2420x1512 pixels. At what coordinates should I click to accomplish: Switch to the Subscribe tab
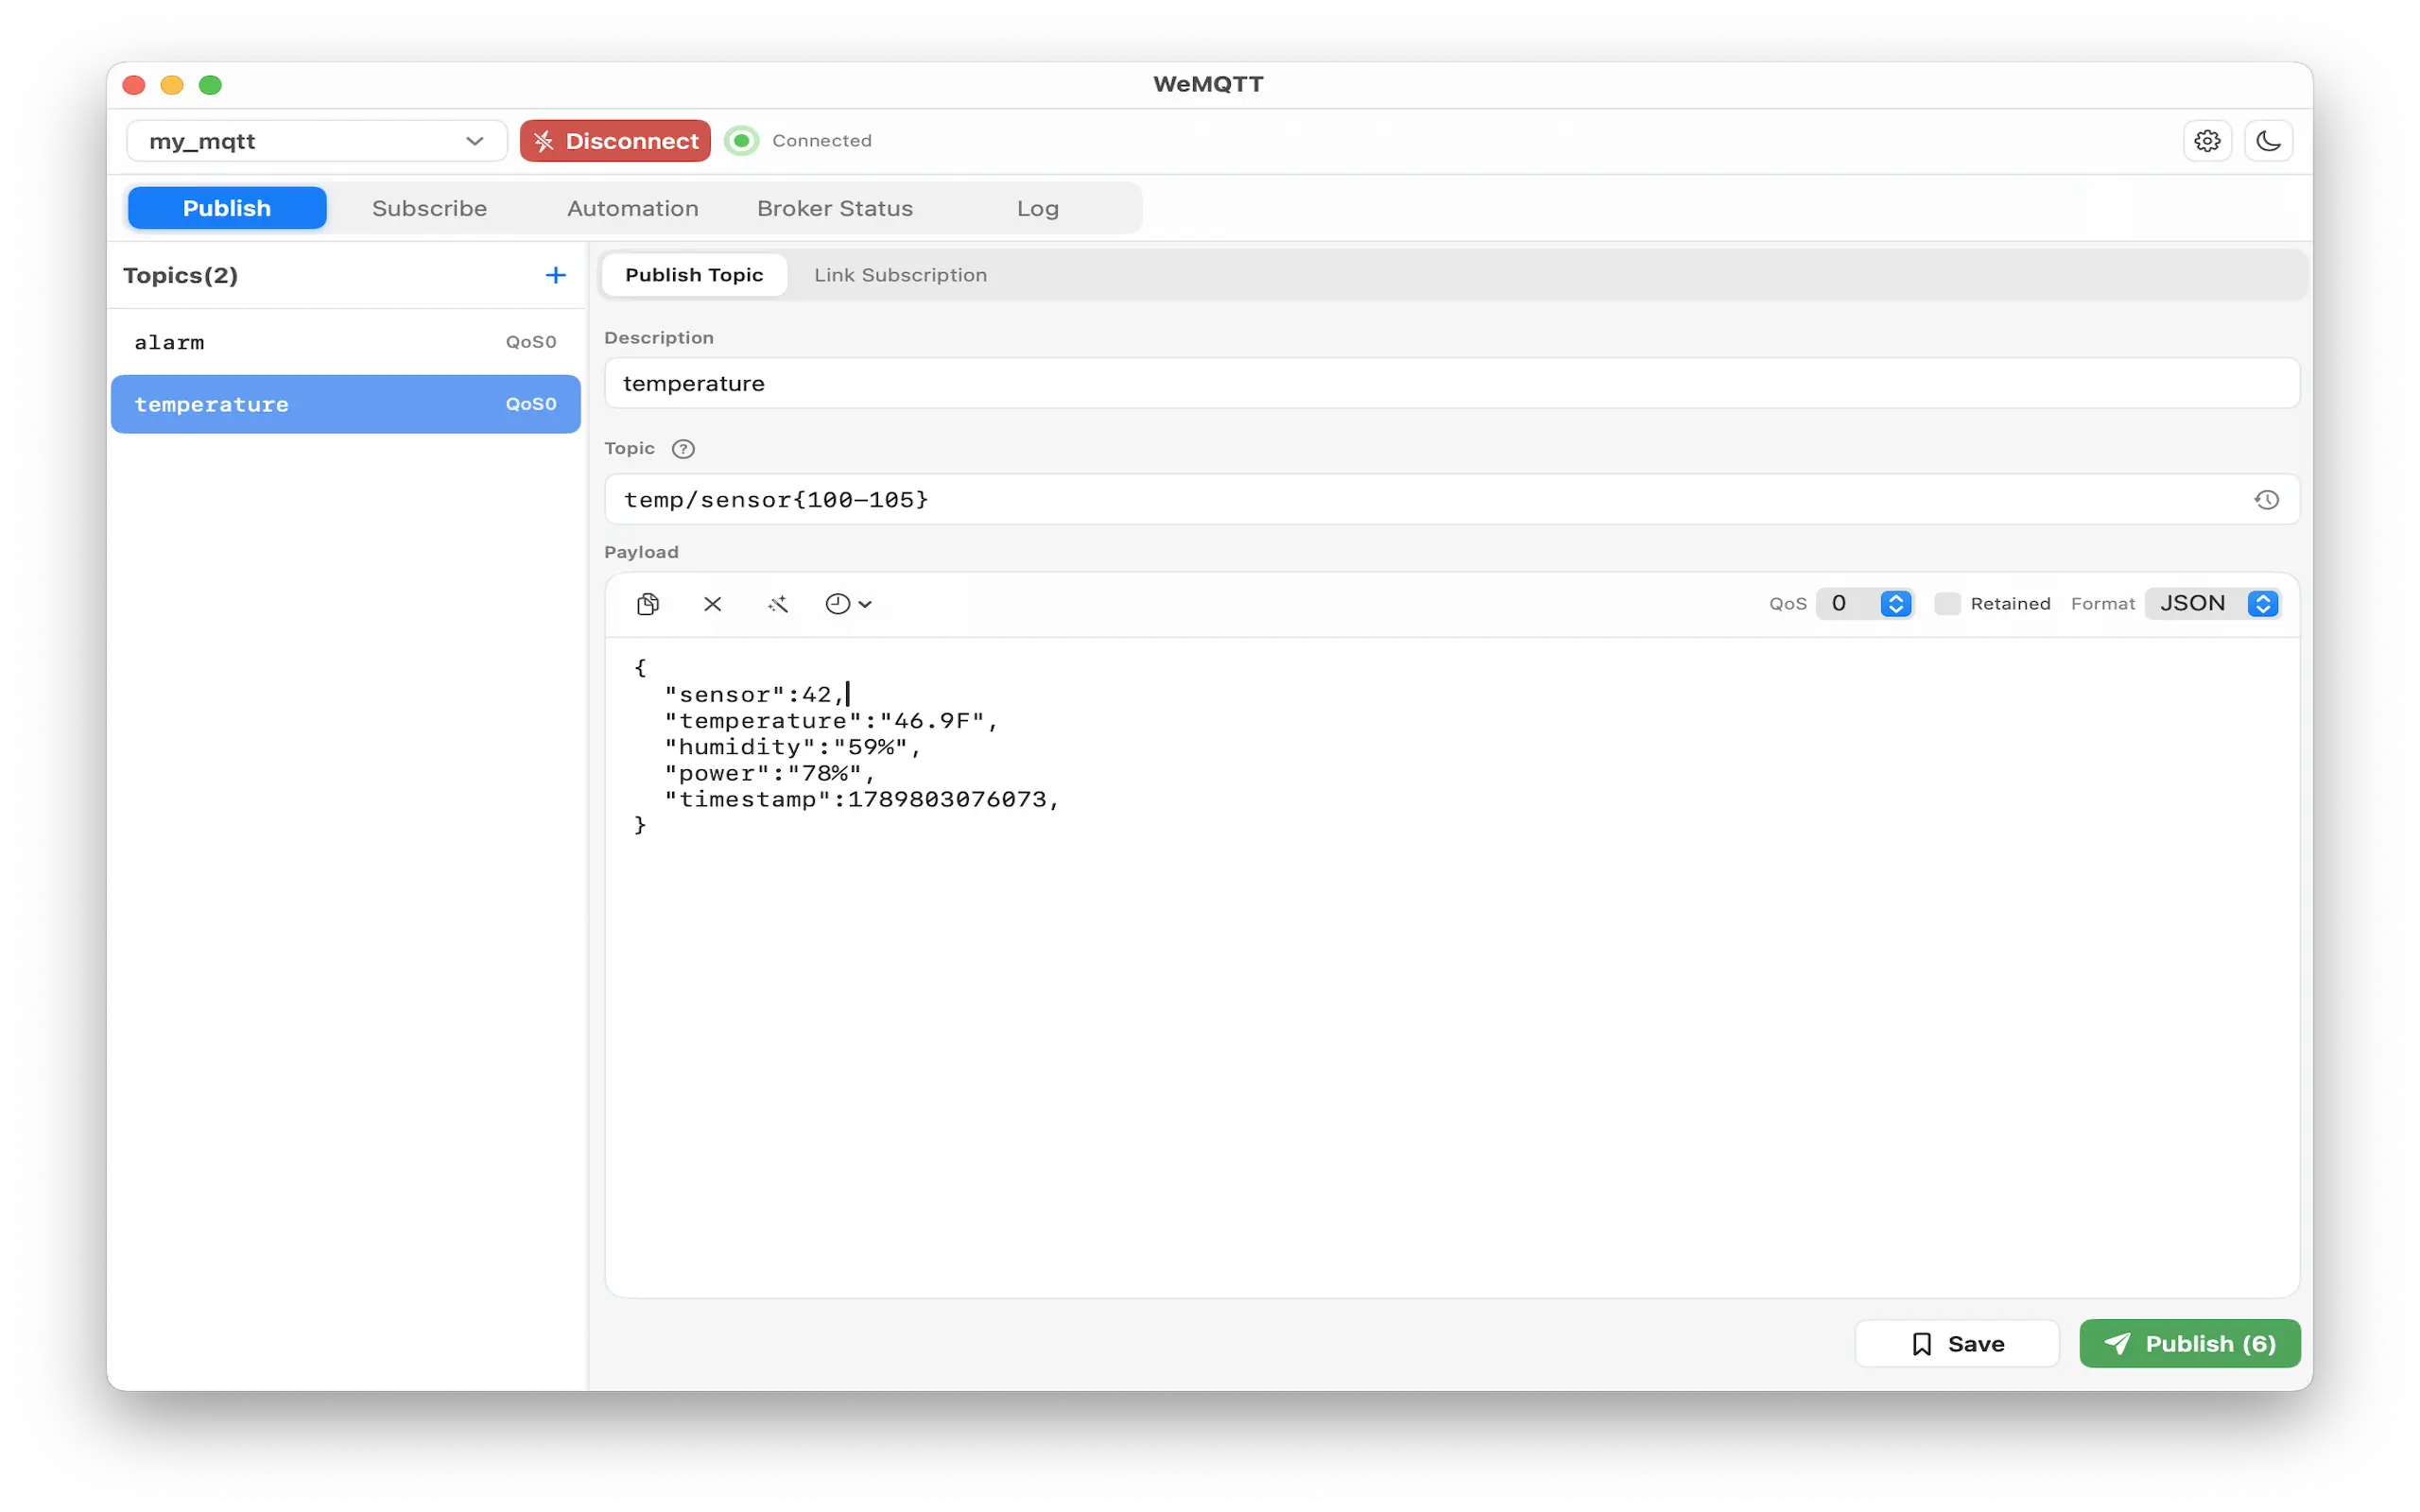point(430,208)
